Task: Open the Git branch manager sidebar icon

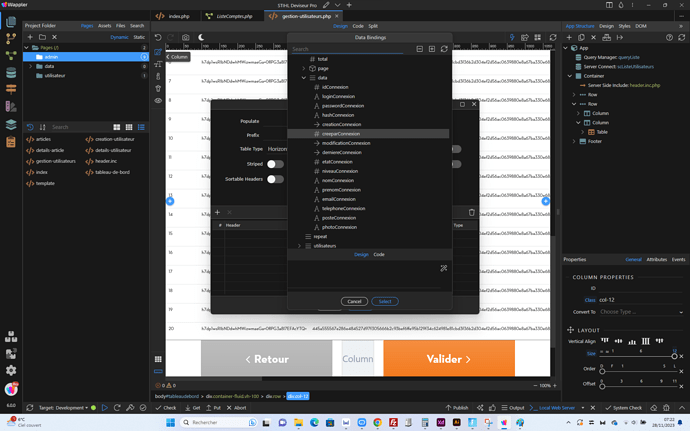Action: [x=11, y=38]
